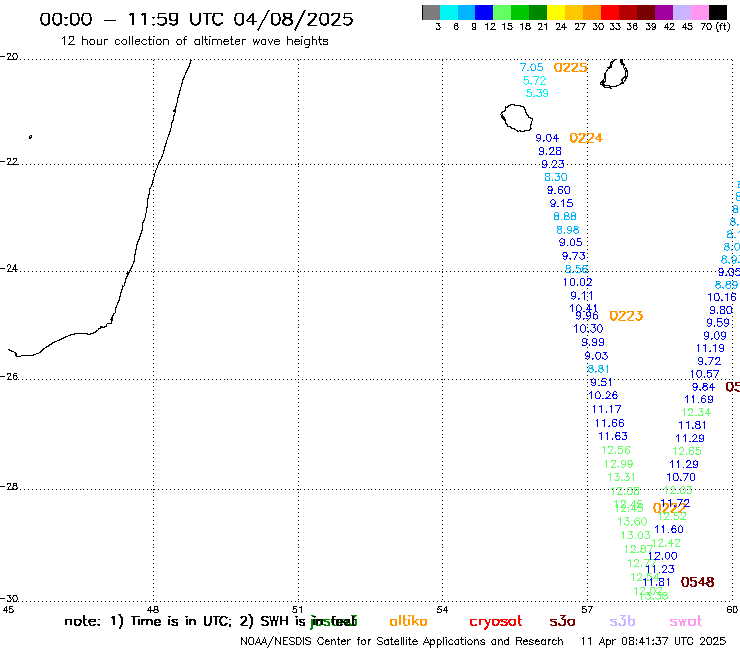The height and width of the screenshot is (650, 740).
Task: Click the wave height value 8.88
Action: click(x=565, y=217)
